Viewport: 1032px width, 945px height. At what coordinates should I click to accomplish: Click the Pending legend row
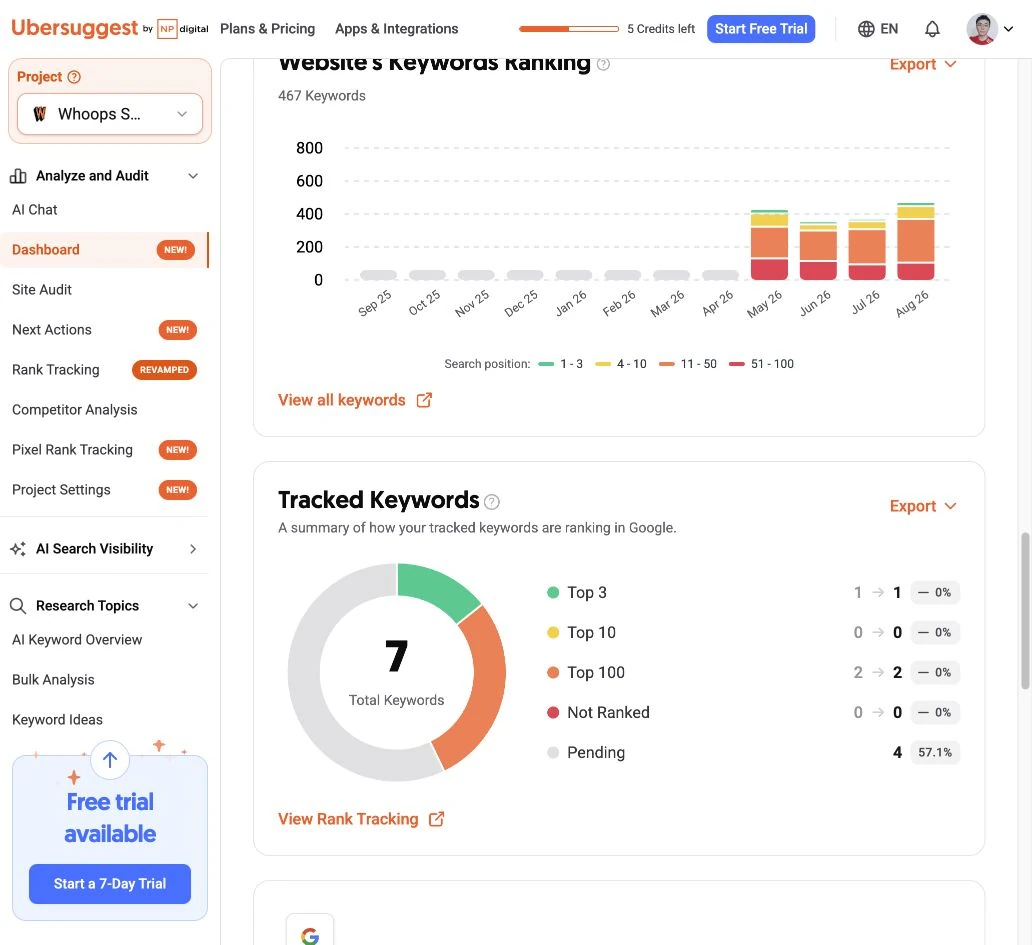coord(753,753)
